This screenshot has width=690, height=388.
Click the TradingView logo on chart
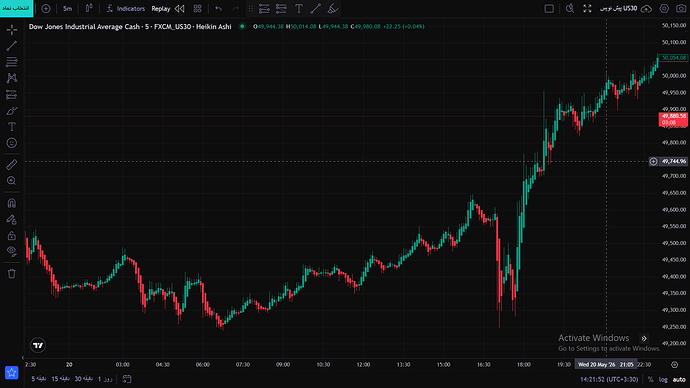tap(38, 345)
